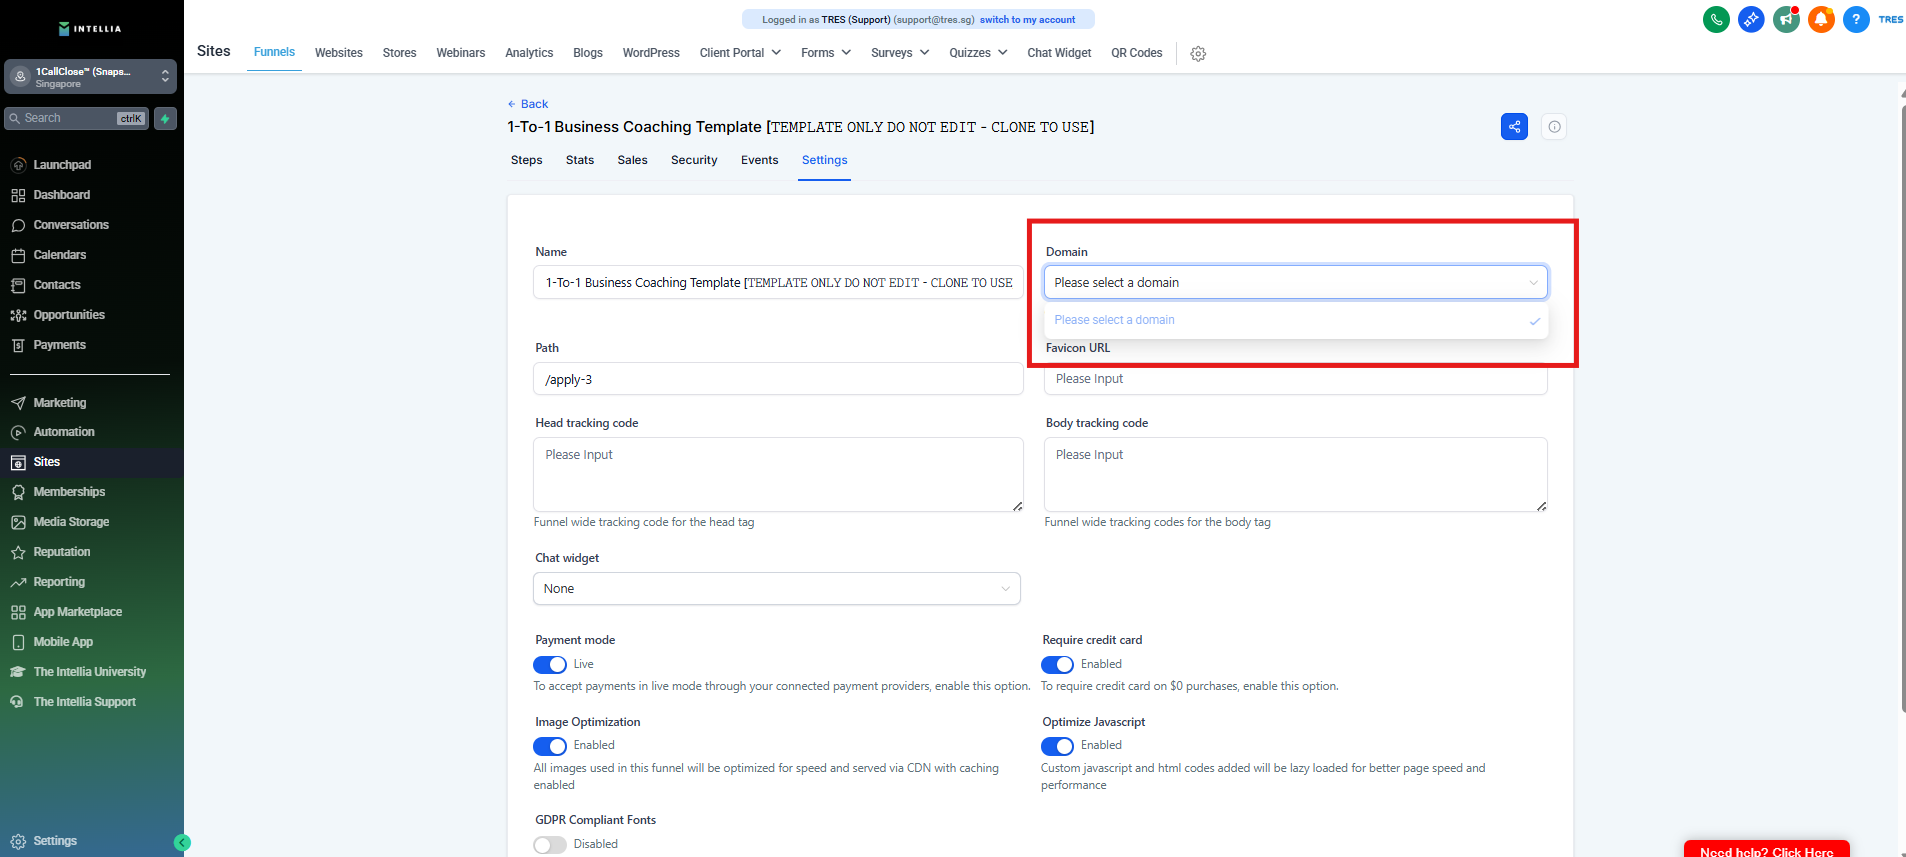Switch to the Events tab
The width and height of the screenshot is (1906, 857).
759,160
